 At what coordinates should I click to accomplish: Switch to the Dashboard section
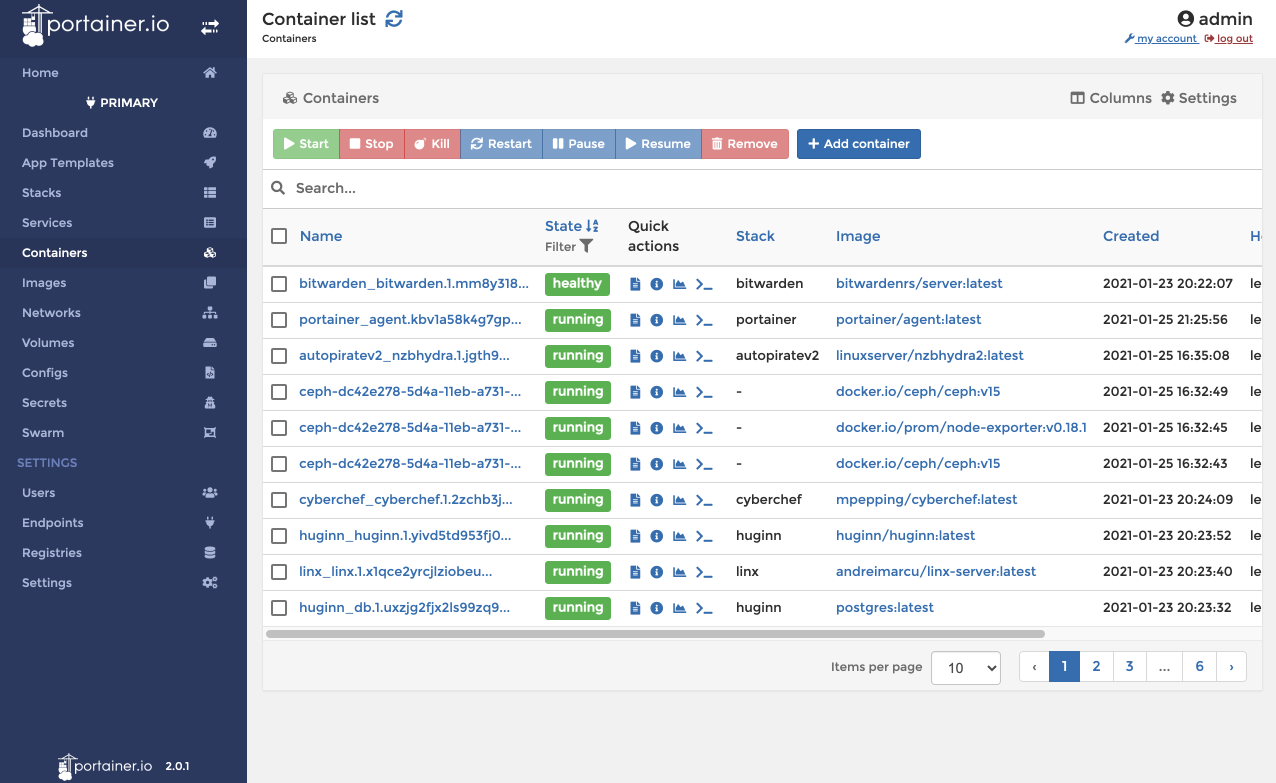pyautogui.click(x=55, y=132)
